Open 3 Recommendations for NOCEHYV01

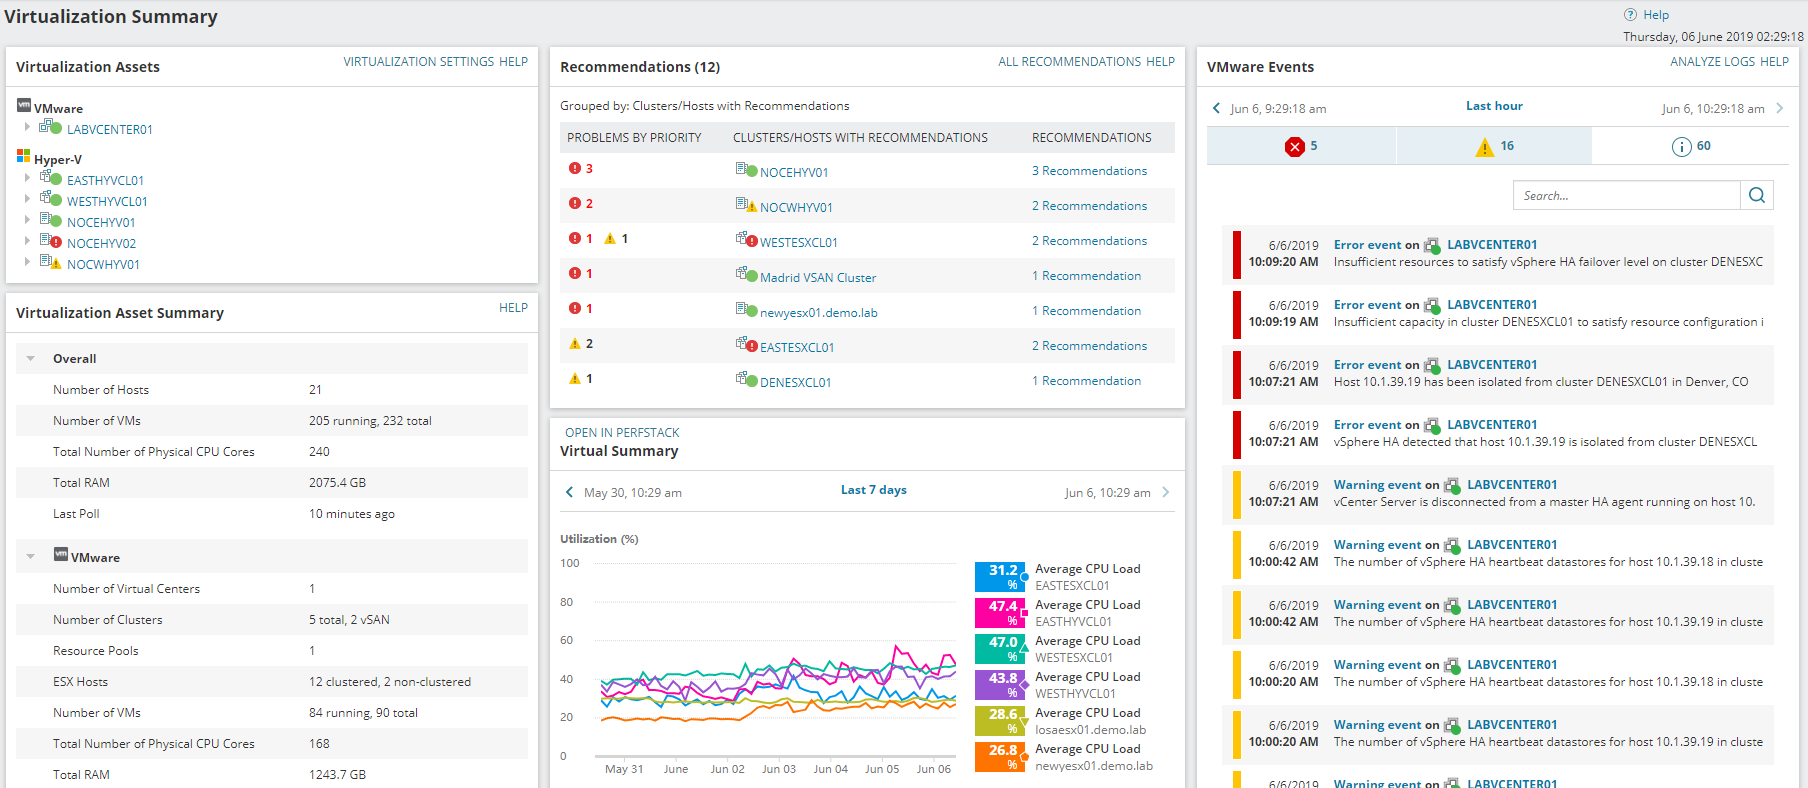[x=1089, y=171]
